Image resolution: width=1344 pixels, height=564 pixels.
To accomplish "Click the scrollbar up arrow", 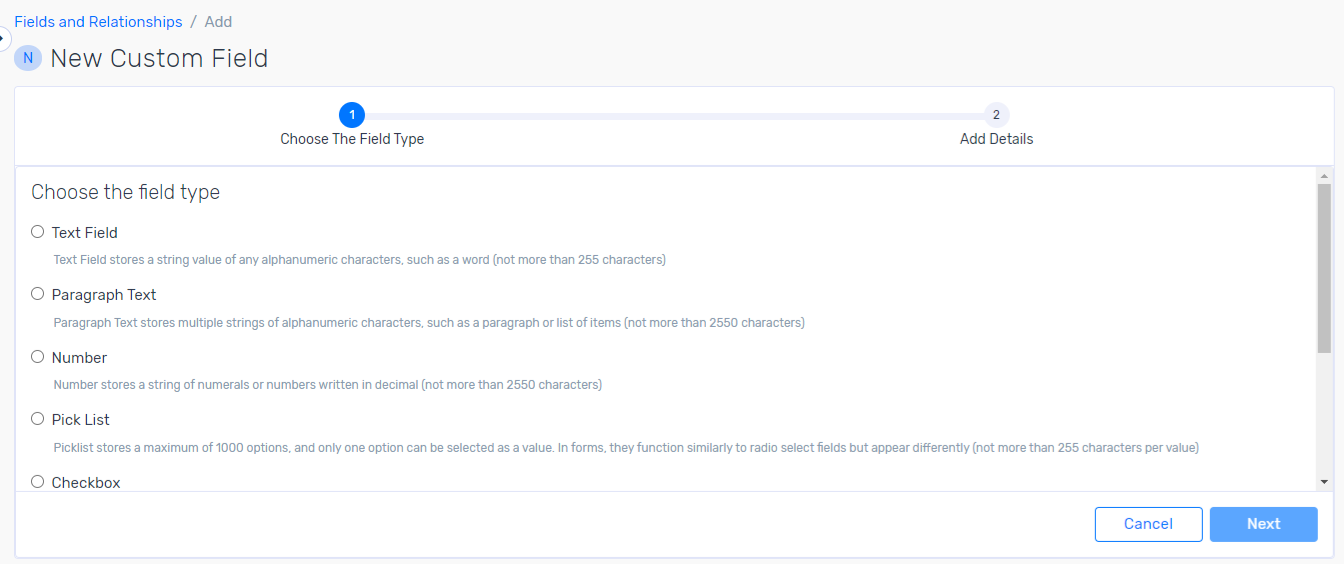I will 1324,176.
